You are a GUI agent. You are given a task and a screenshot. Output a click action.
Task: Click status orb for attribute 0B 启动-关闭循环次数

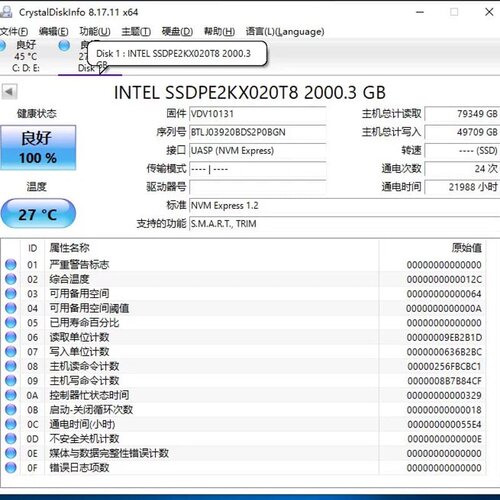coord(11,409)
